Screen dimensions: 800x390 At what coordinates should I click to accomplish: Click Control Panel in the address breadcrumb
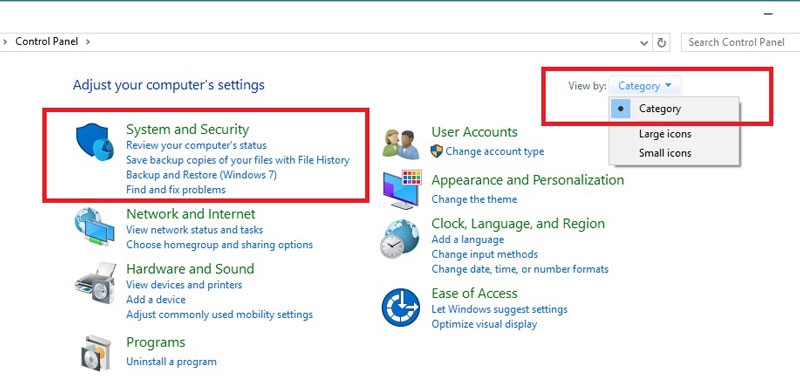[x=47, y=42]
